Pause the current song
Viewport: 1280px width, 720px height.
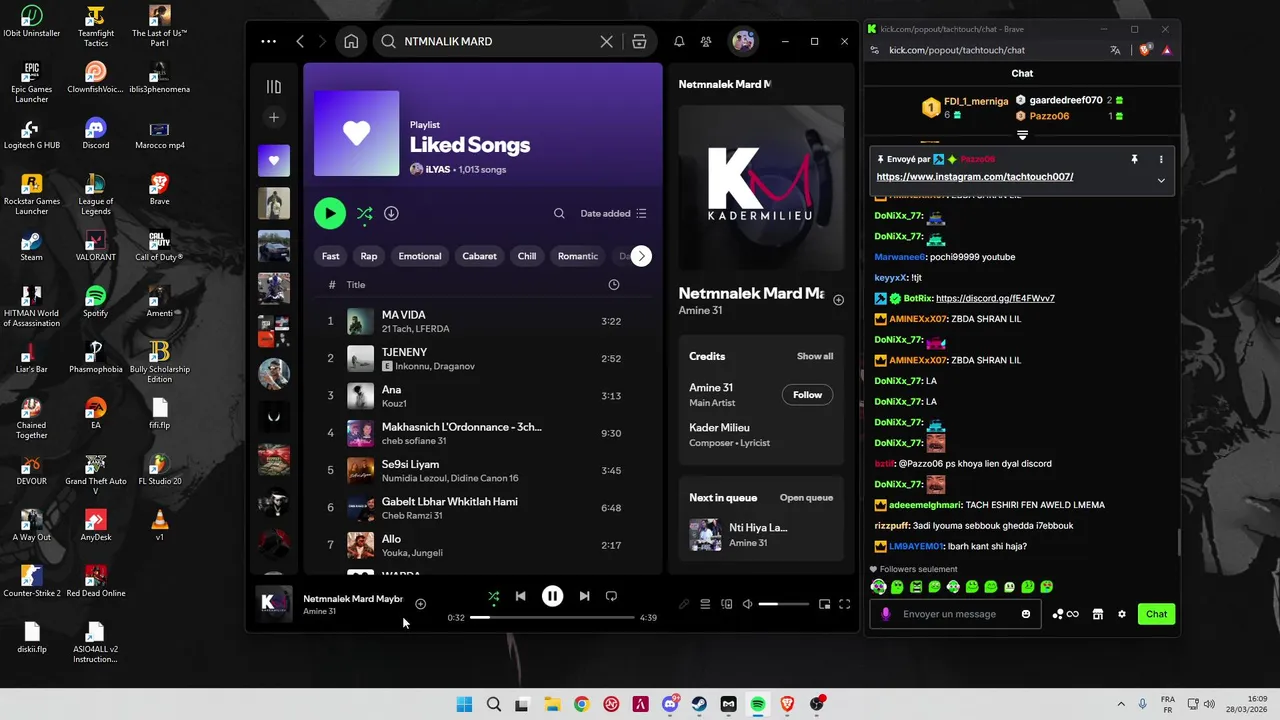(x=552, y=596)
